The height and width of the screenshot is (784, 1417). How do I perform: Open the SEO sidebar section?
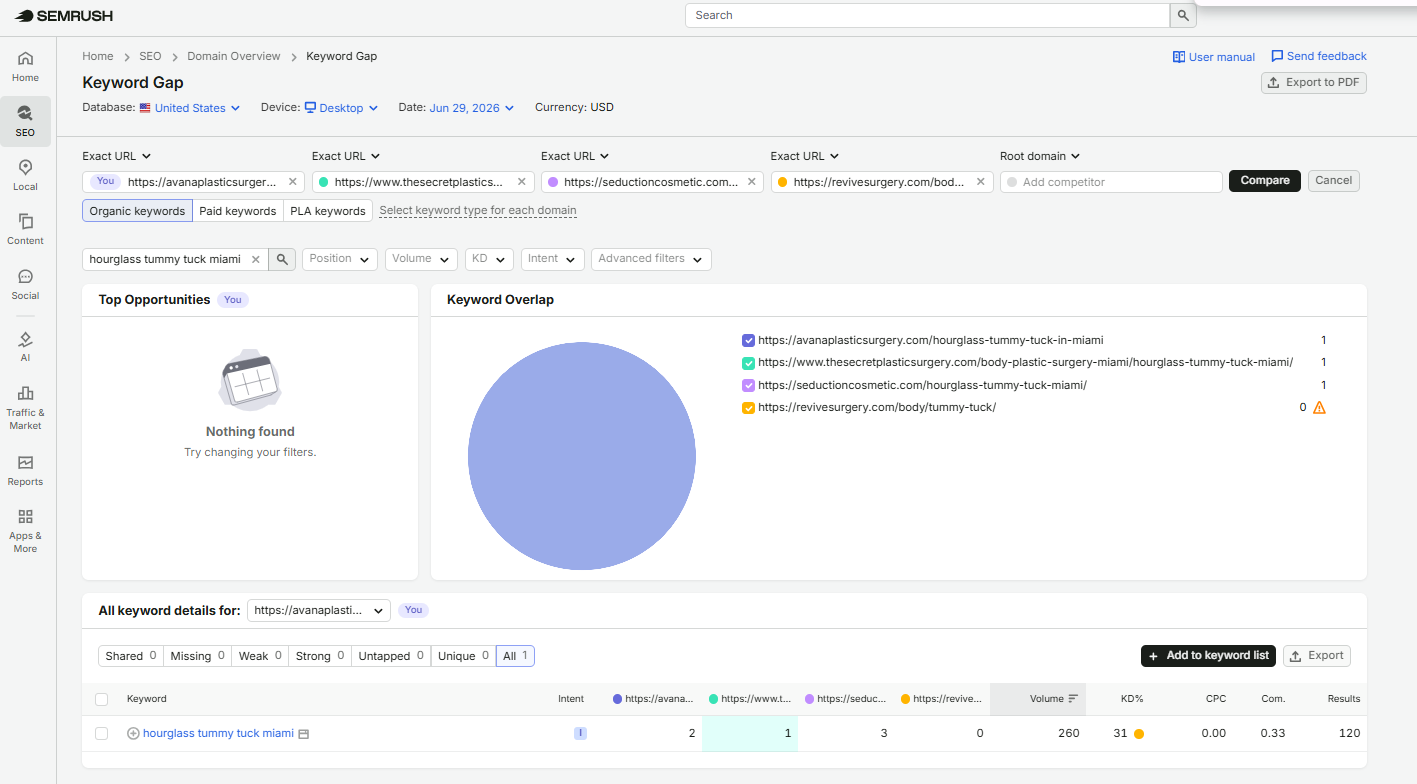coord(26,121)
